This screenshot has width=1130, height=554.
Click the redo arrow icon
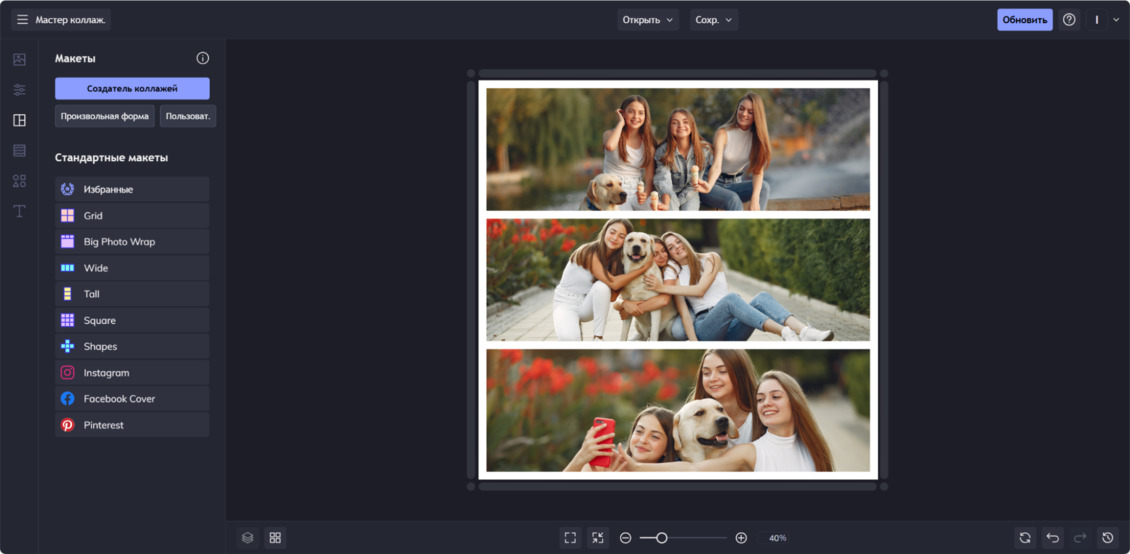click(x=1080, y=537)
